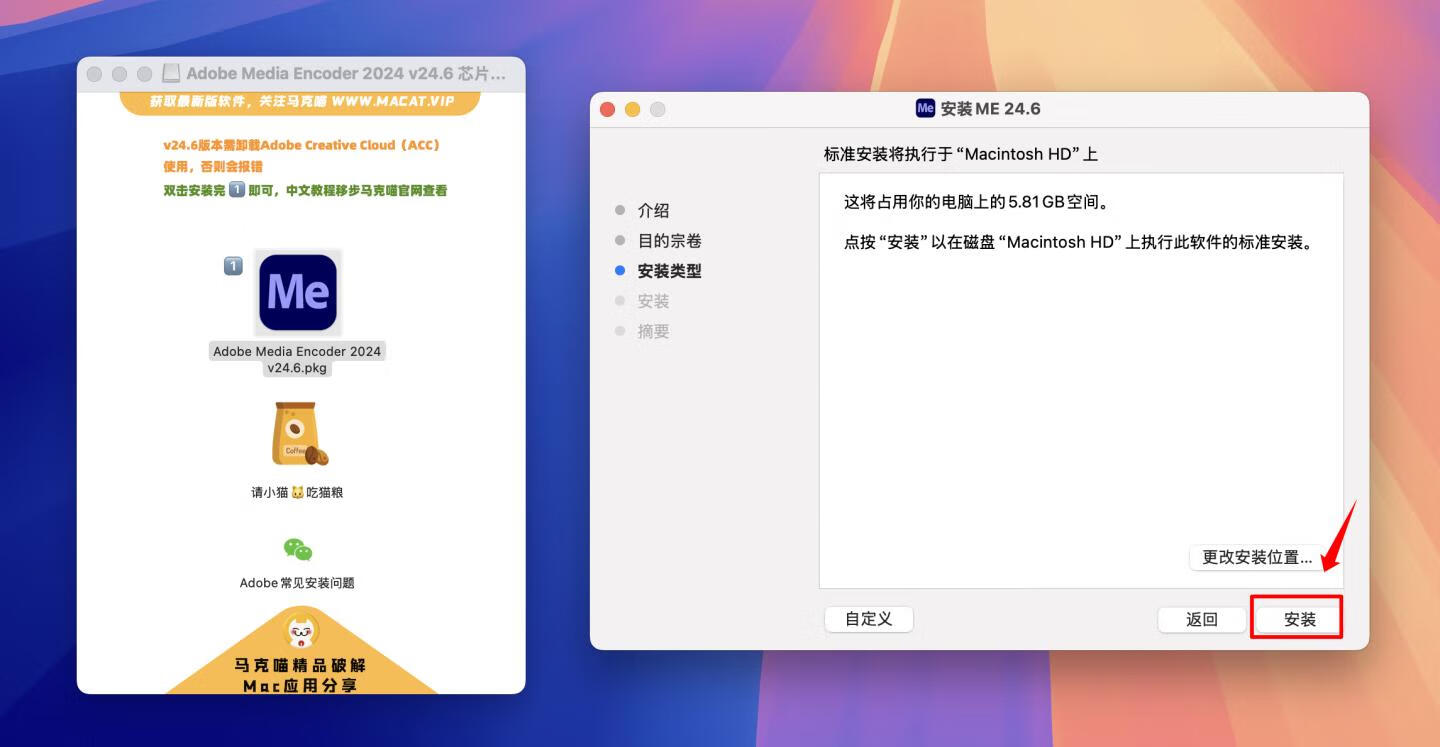Minimize installer window with yellow button
This screenshot has width=1440, height=747.
click(632, 109)
